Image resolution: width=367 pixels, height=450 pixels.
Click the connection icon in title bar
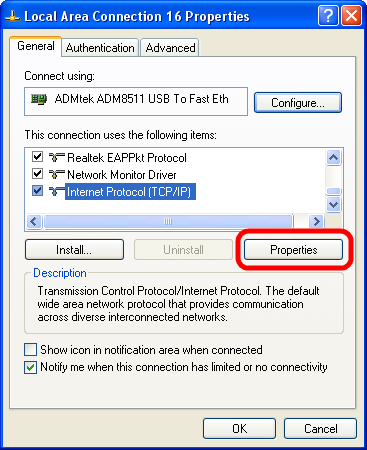[12, 16]
